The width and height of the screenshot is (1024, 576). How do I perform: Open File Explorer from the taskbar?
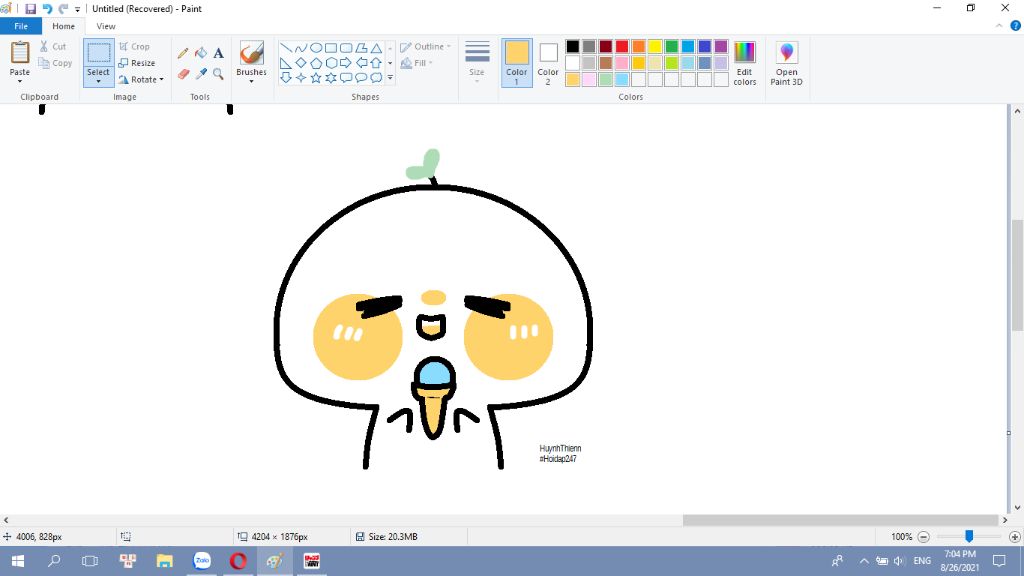tap(165, 561)
